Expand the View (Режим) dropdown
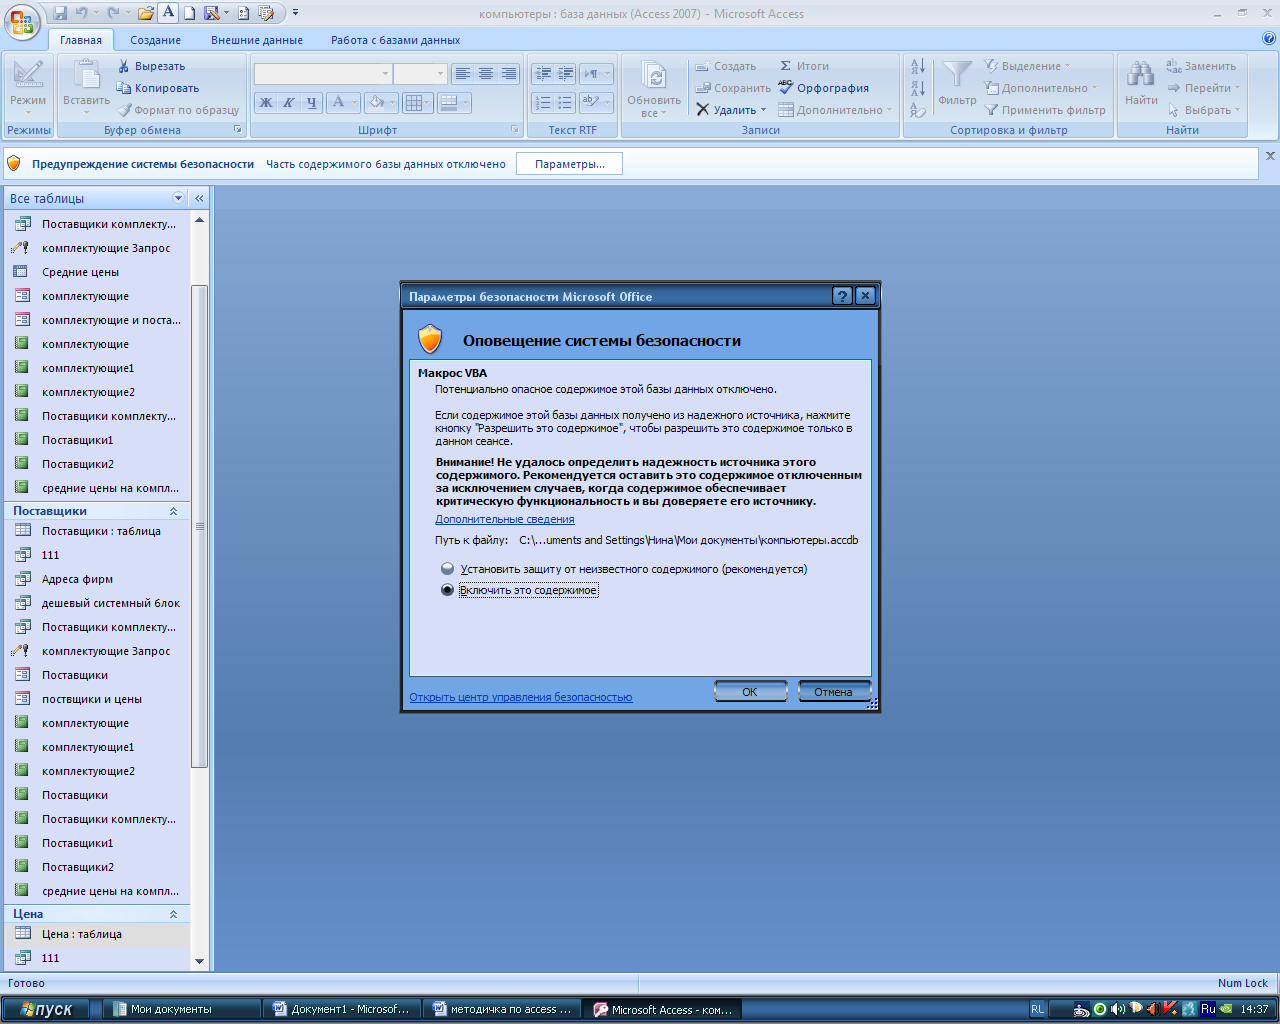The height and width of the screenshot is (1024, 1280). click(x=28, y=112)
